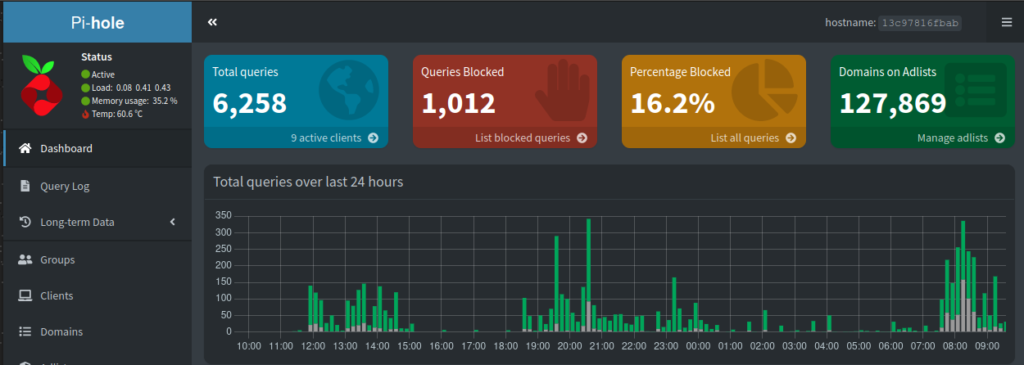Click globe icon in Total queries card
Viewport: 1024px width, 365px height.
tap(349, 91)
